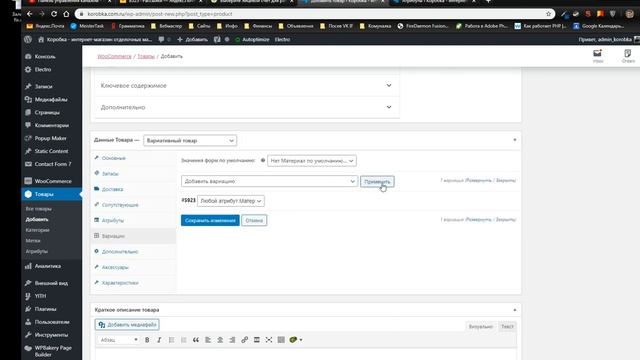The image size is (640, 360).
Task: Click the blue Сохранить изменения button
Action: coord(210,220)
